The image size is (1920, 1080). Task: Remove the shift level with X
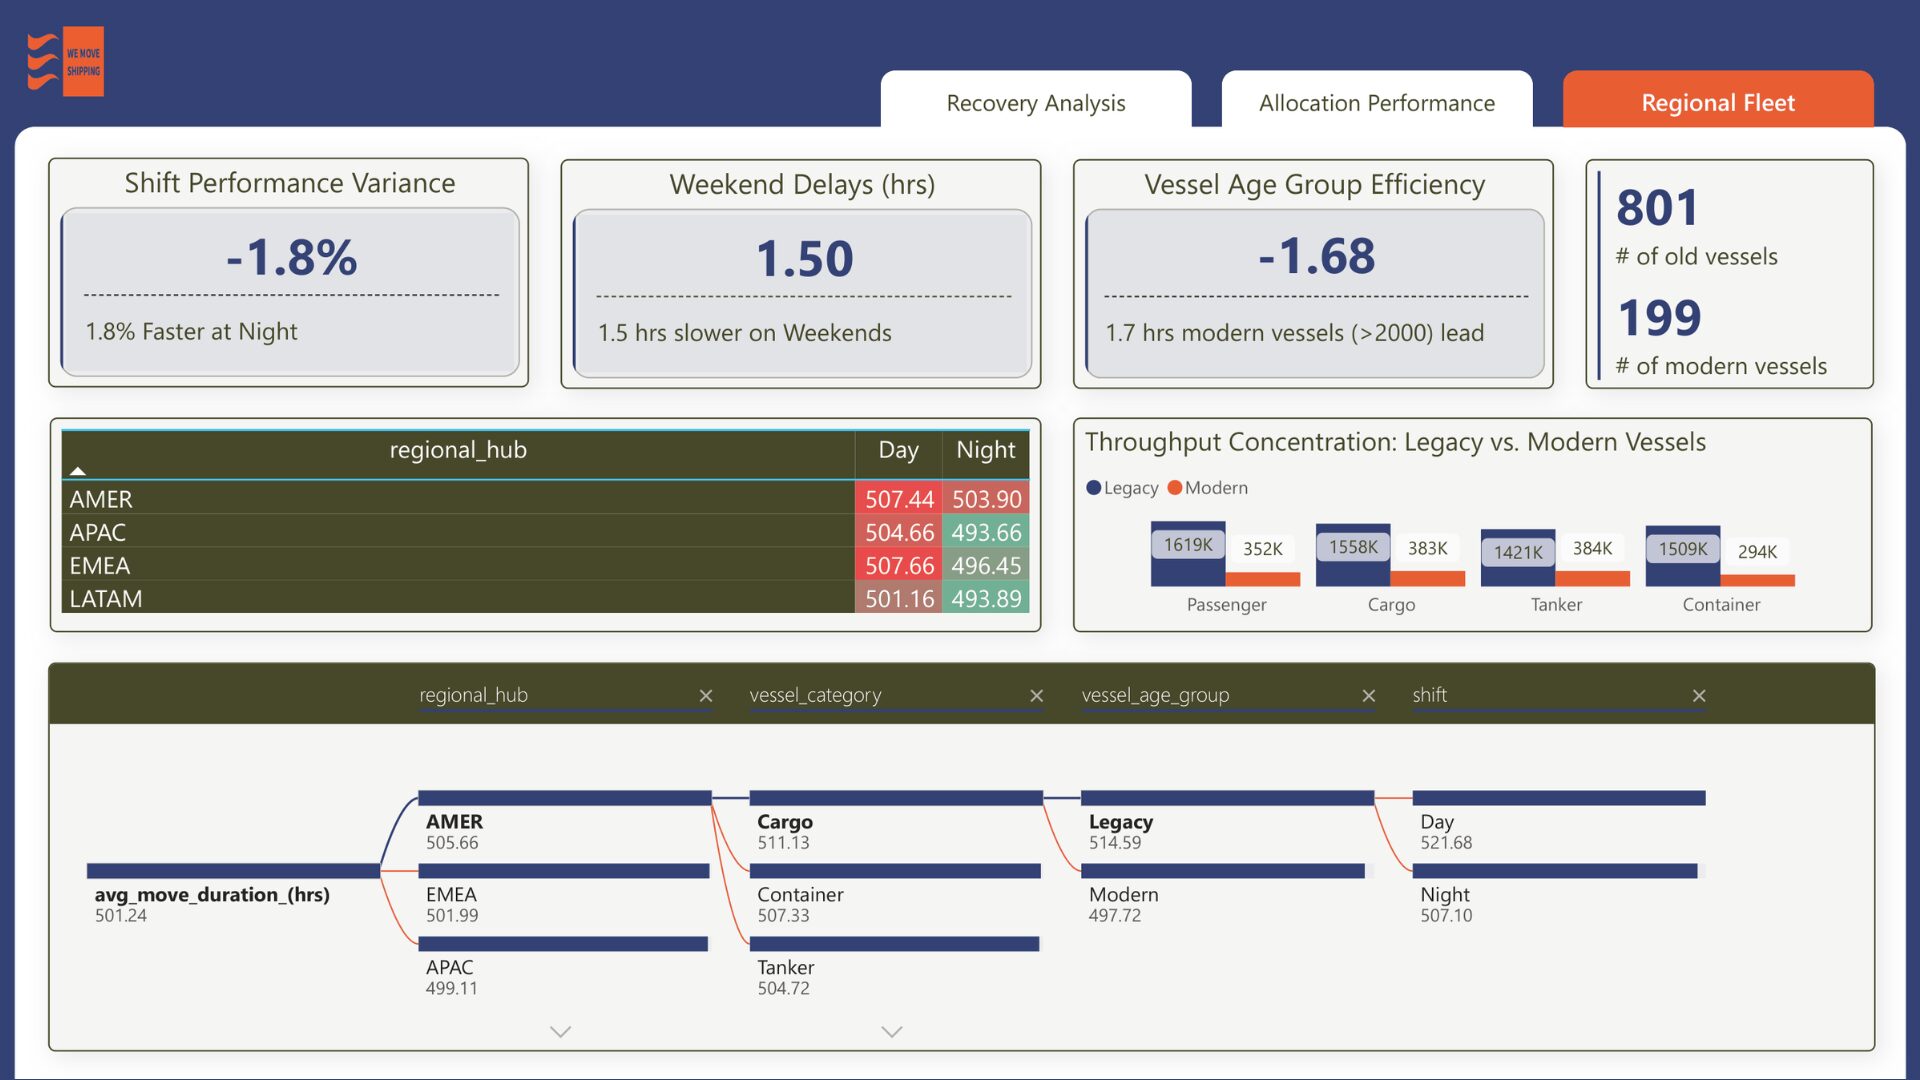tap(1699, 696)
